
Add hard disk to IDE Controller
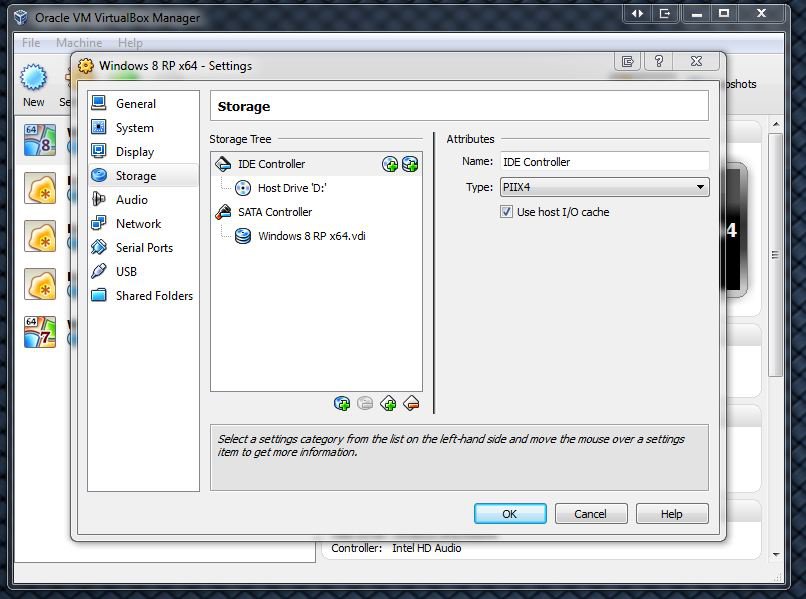[x=410, y=164]
